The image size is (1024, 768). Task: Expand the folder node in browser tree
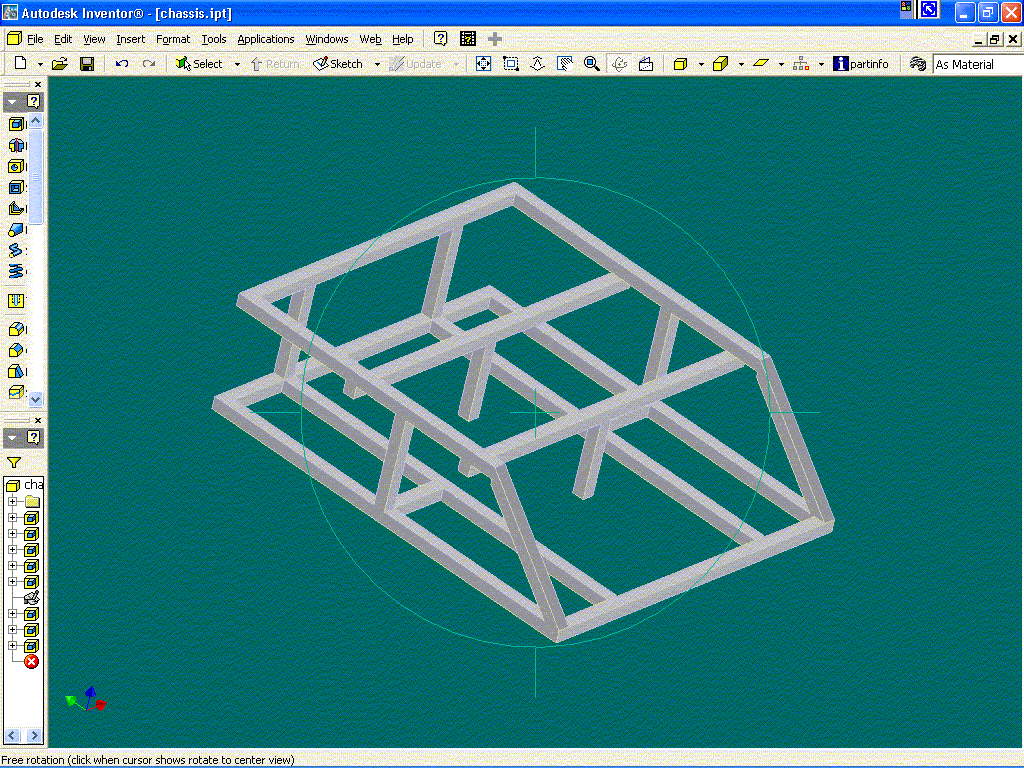click(12, 502)
